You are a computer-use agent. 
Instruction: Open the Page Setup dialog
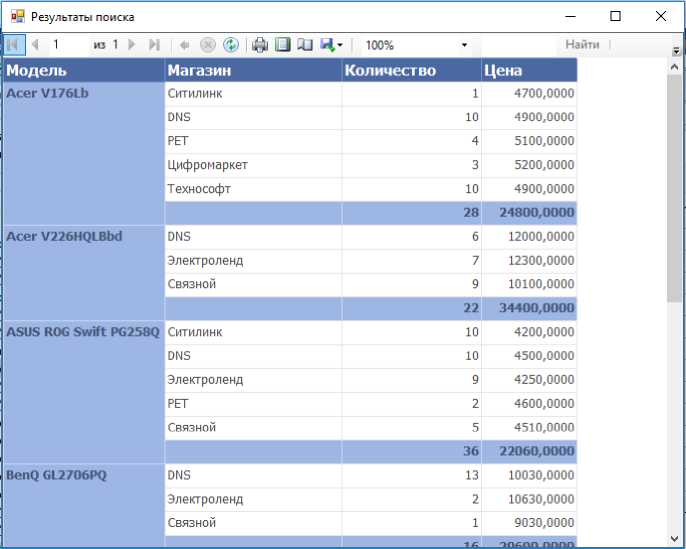[305, 45]
